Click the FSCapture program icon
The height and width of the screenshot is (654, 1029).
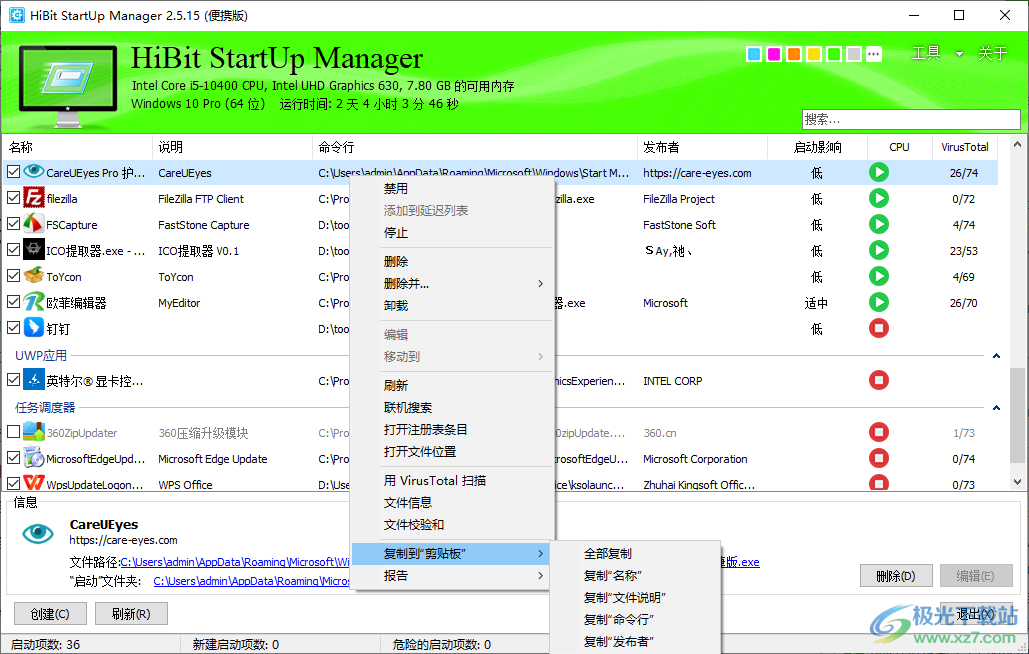click(x=33, y=224)
